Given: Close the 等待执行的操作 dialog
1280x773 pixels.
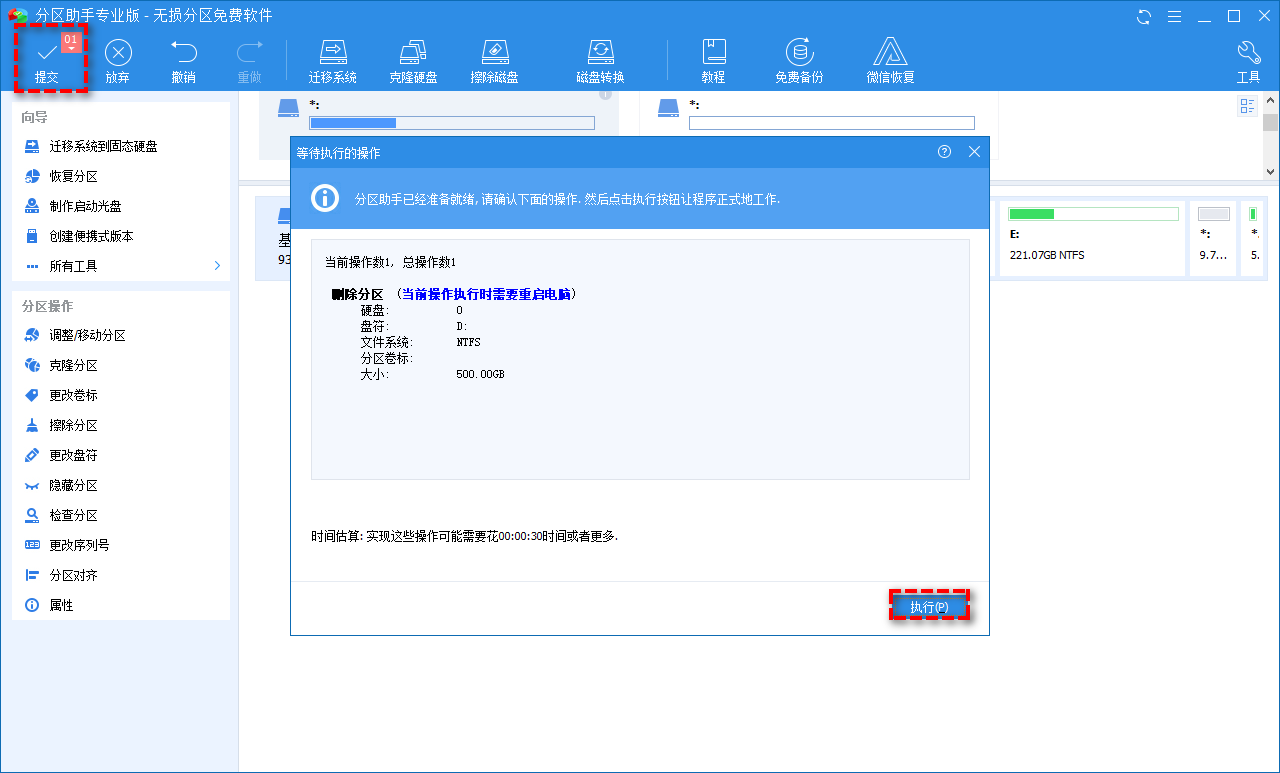Looking at the screenshot, I should 974,152.
